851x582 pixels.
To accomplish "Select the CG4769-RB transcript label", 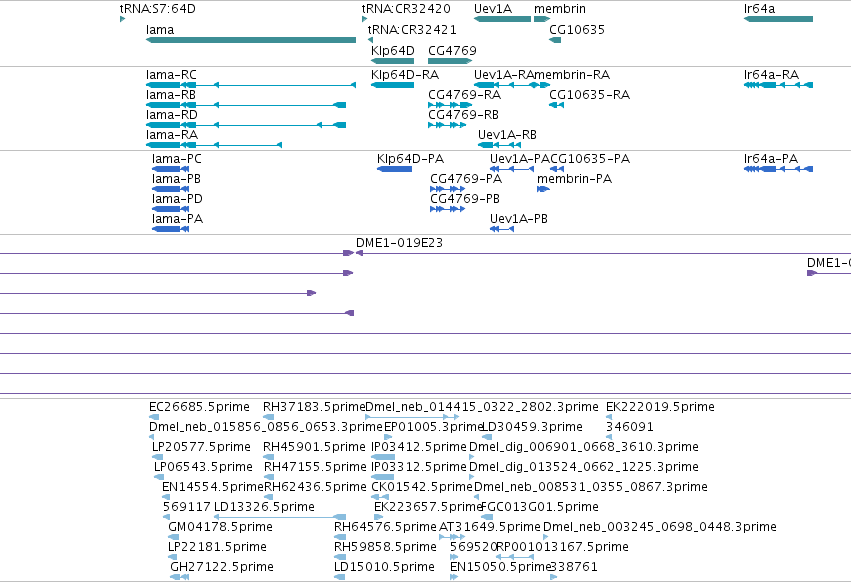I will 463,115.
